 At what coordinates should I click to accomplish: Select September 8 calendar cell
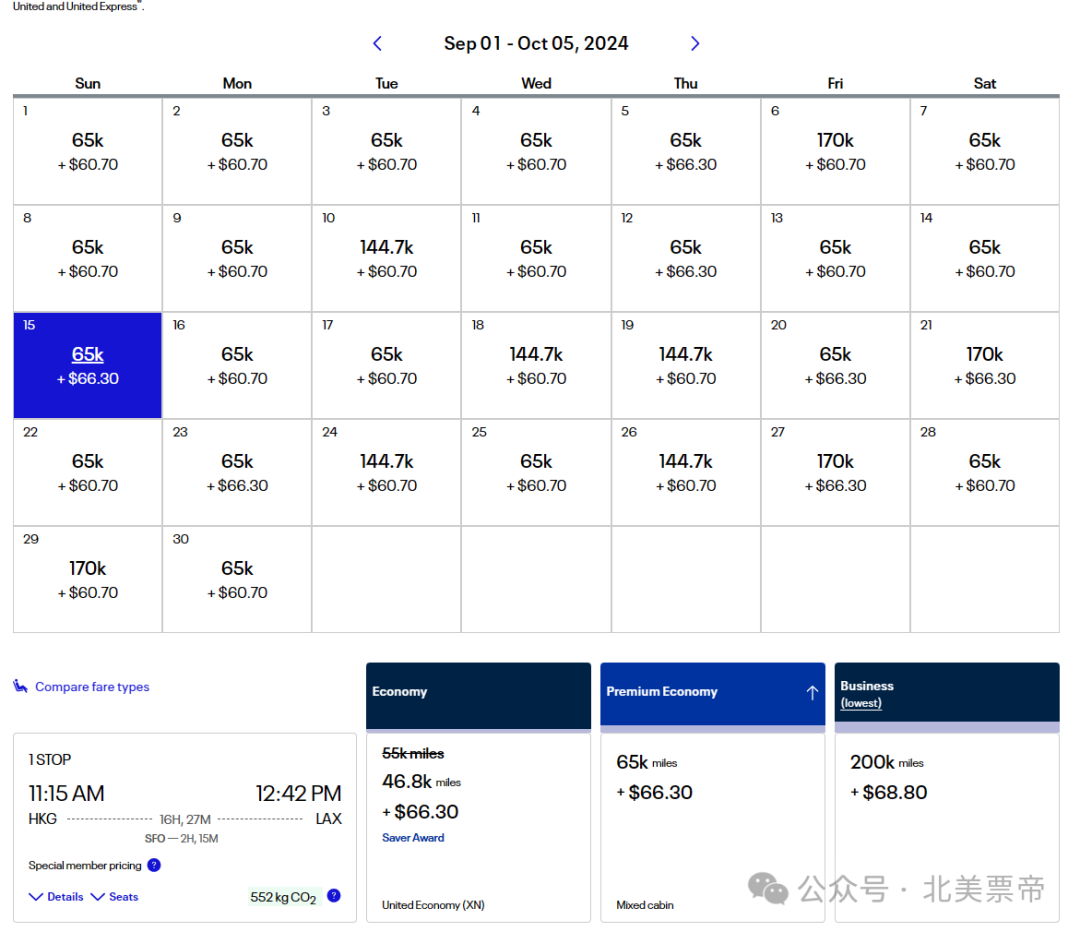[x=87, y=258]
